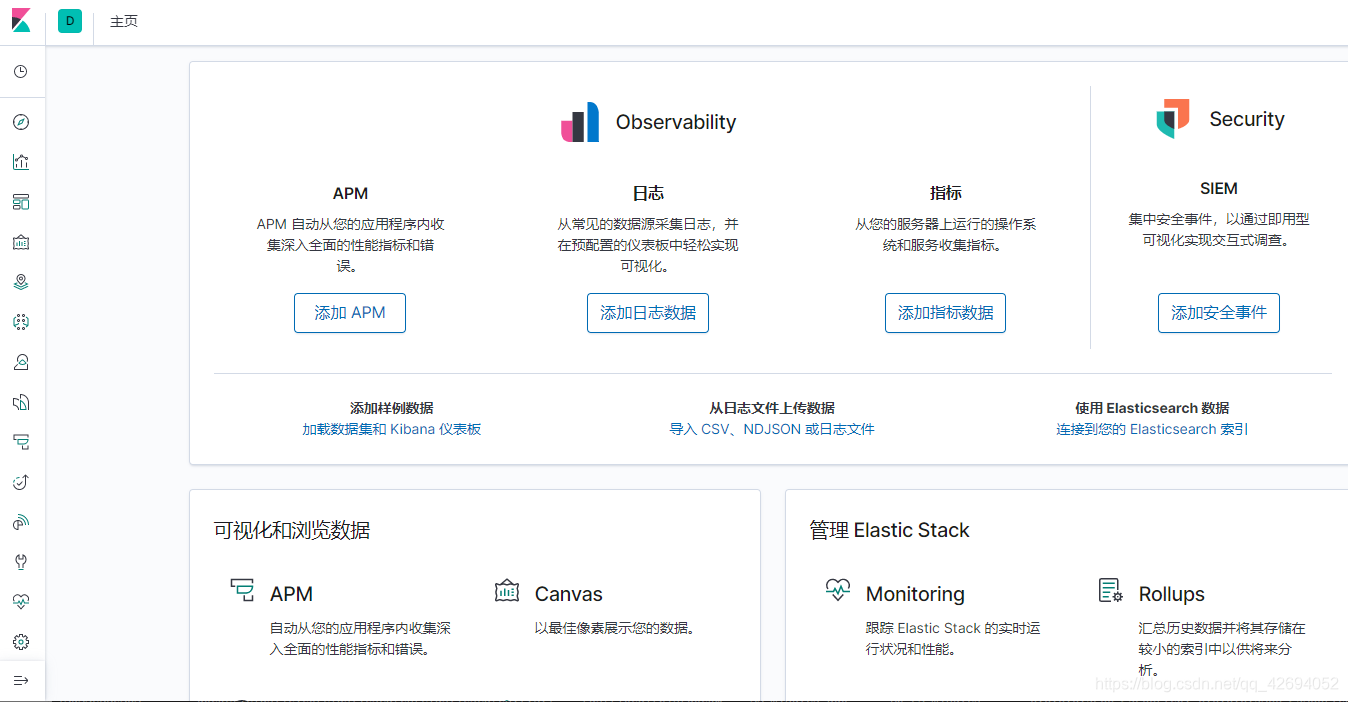Click the 日志 section title
The height and width of the screenshot is (702, 1348).
pos(648,193)
